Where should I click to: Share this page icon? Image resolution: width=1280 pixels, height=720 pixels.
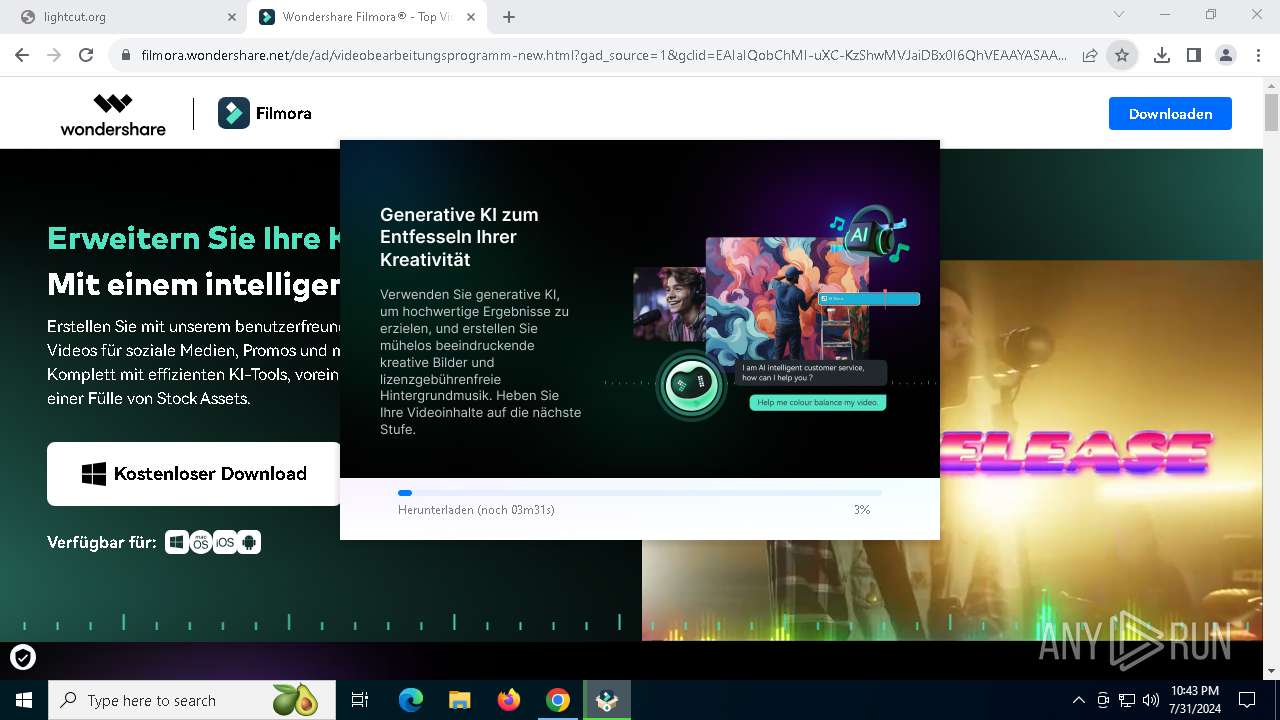tap(1090, 56)
